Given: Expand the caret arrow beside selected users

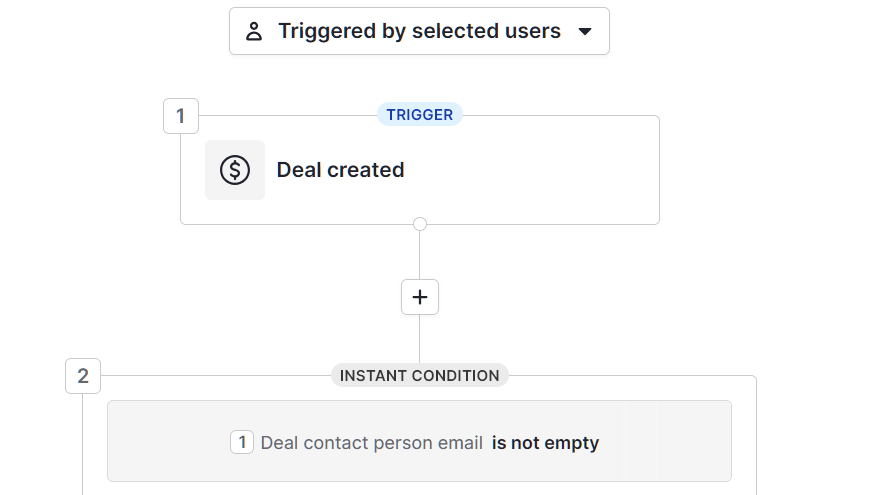Looking at the screenshot, I should click(x=585, y=31).
